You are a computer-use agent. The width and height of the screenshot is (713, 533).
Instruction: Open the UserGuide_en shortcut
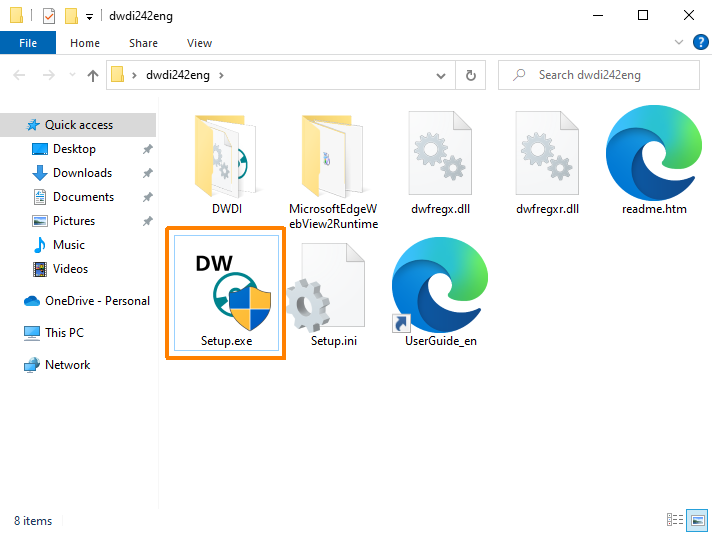[x=438, y=292]
